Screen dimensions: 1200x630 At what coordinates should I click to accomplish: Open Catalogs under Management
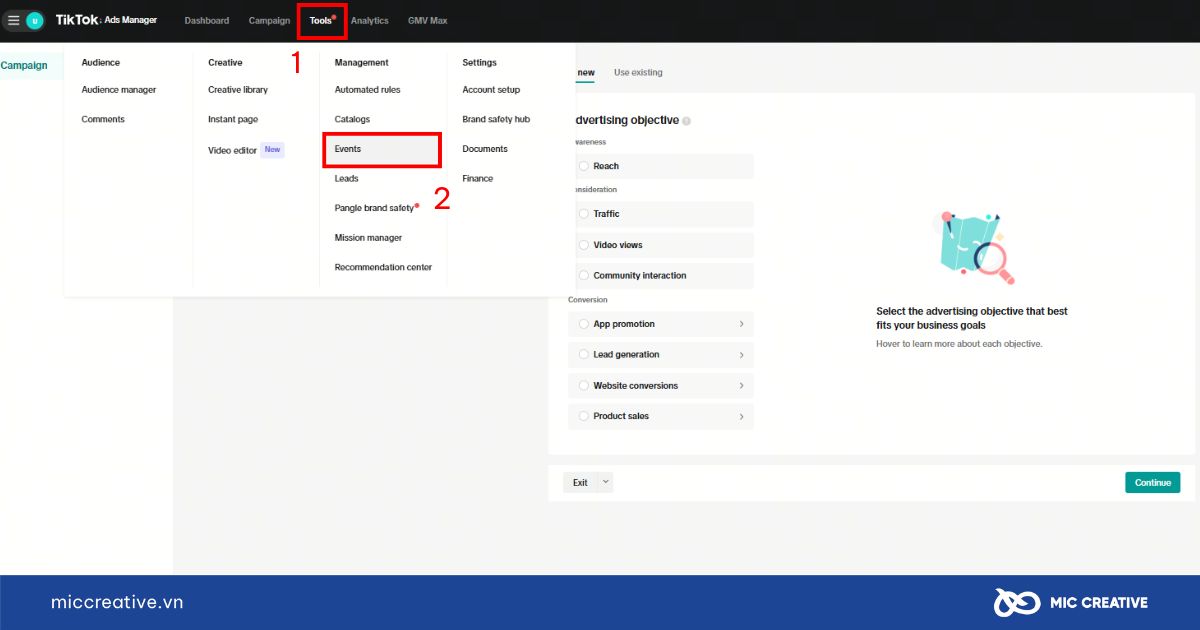352,119
